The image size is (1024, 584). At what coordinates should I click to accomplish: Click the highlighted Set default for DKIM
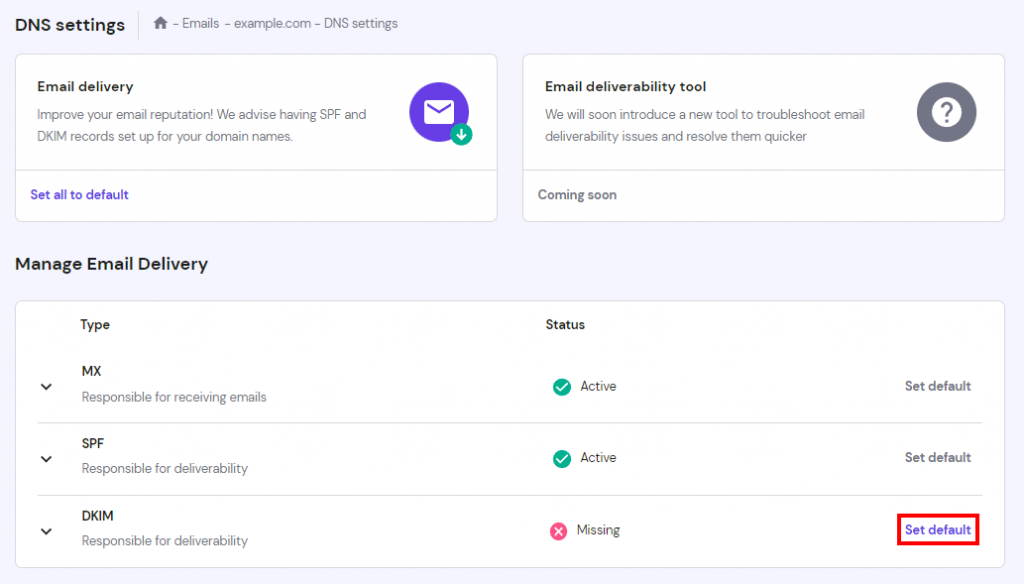pos(937,530)
